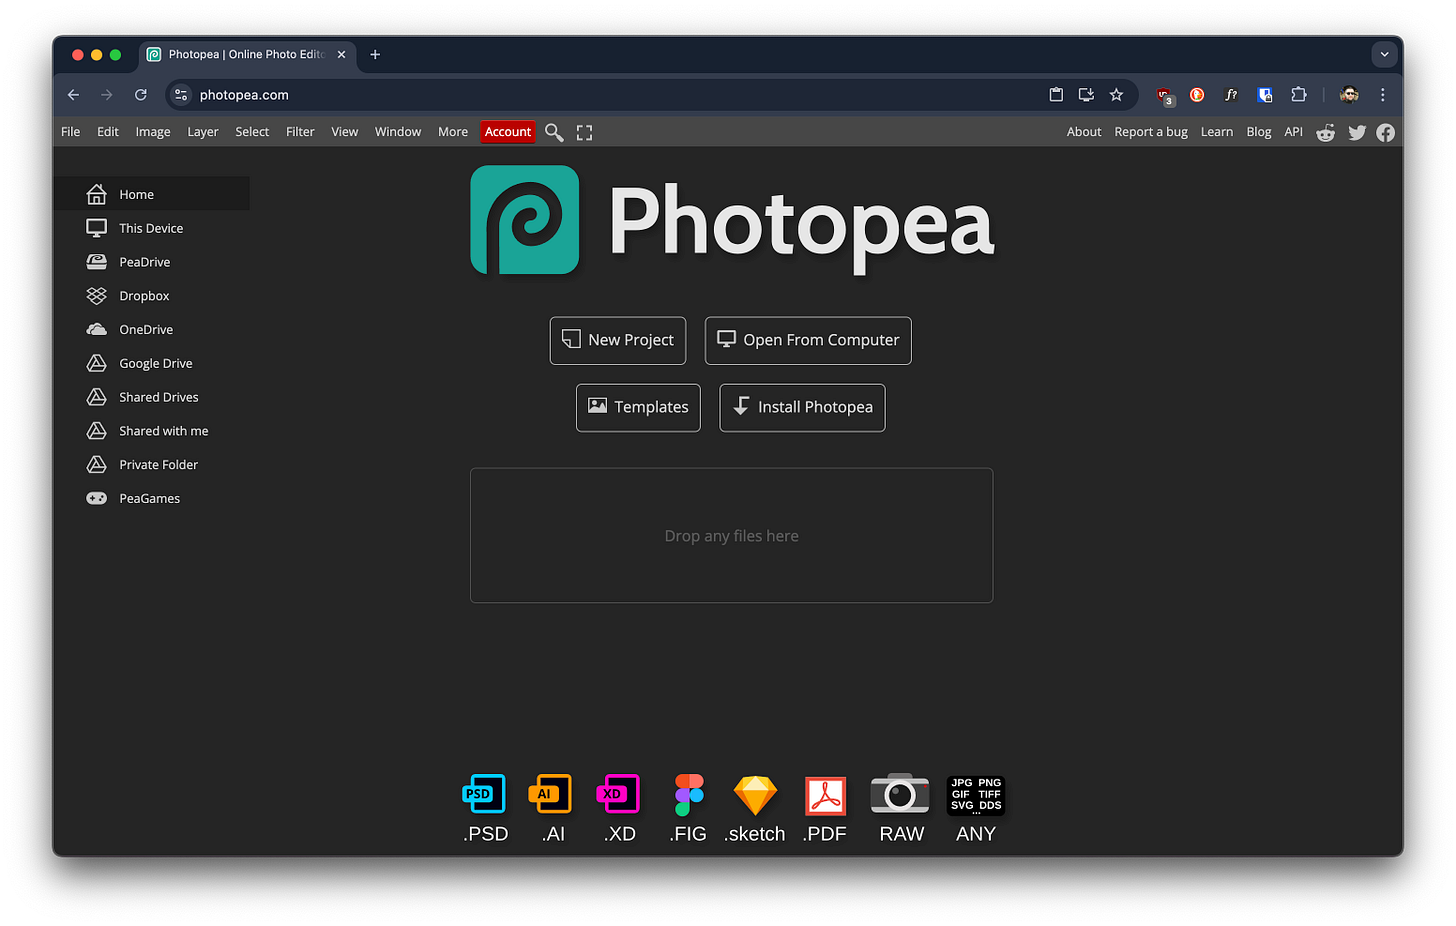1456x926 pixels.
Task: Open the Filter menu
Action: click(x=300, y=132)
